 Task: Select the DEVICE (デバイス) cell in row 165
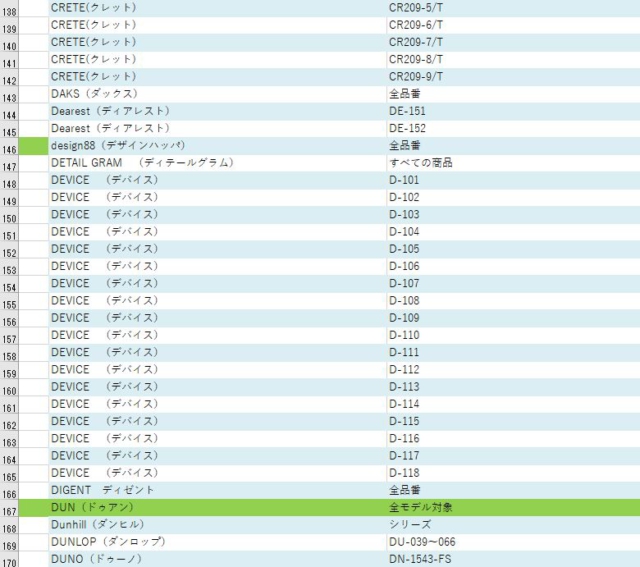pos(217,473)
